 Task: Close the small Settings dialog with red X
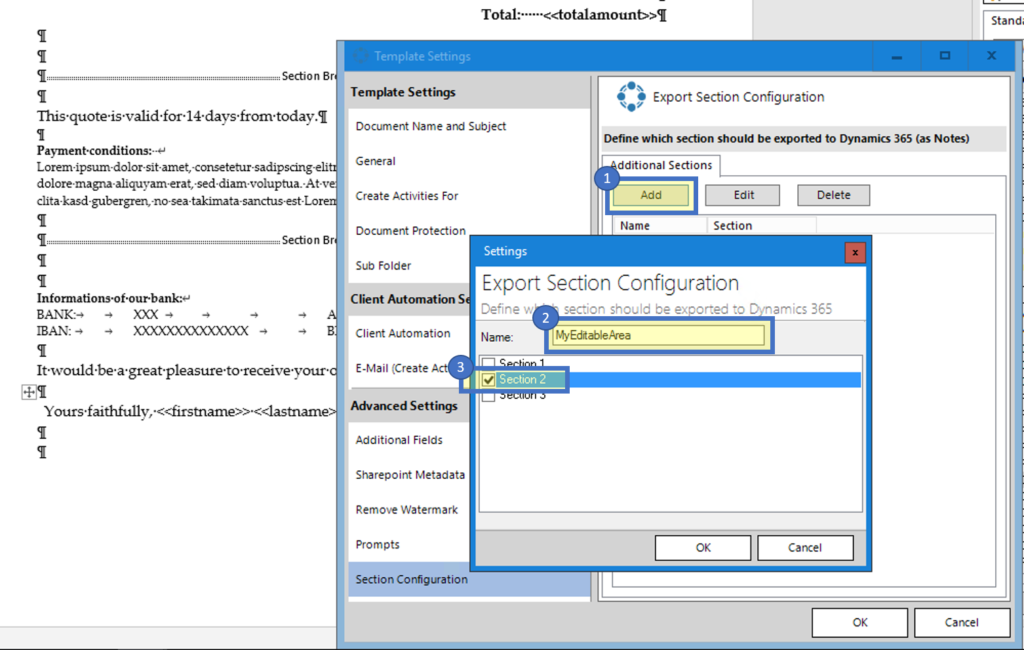855,252
